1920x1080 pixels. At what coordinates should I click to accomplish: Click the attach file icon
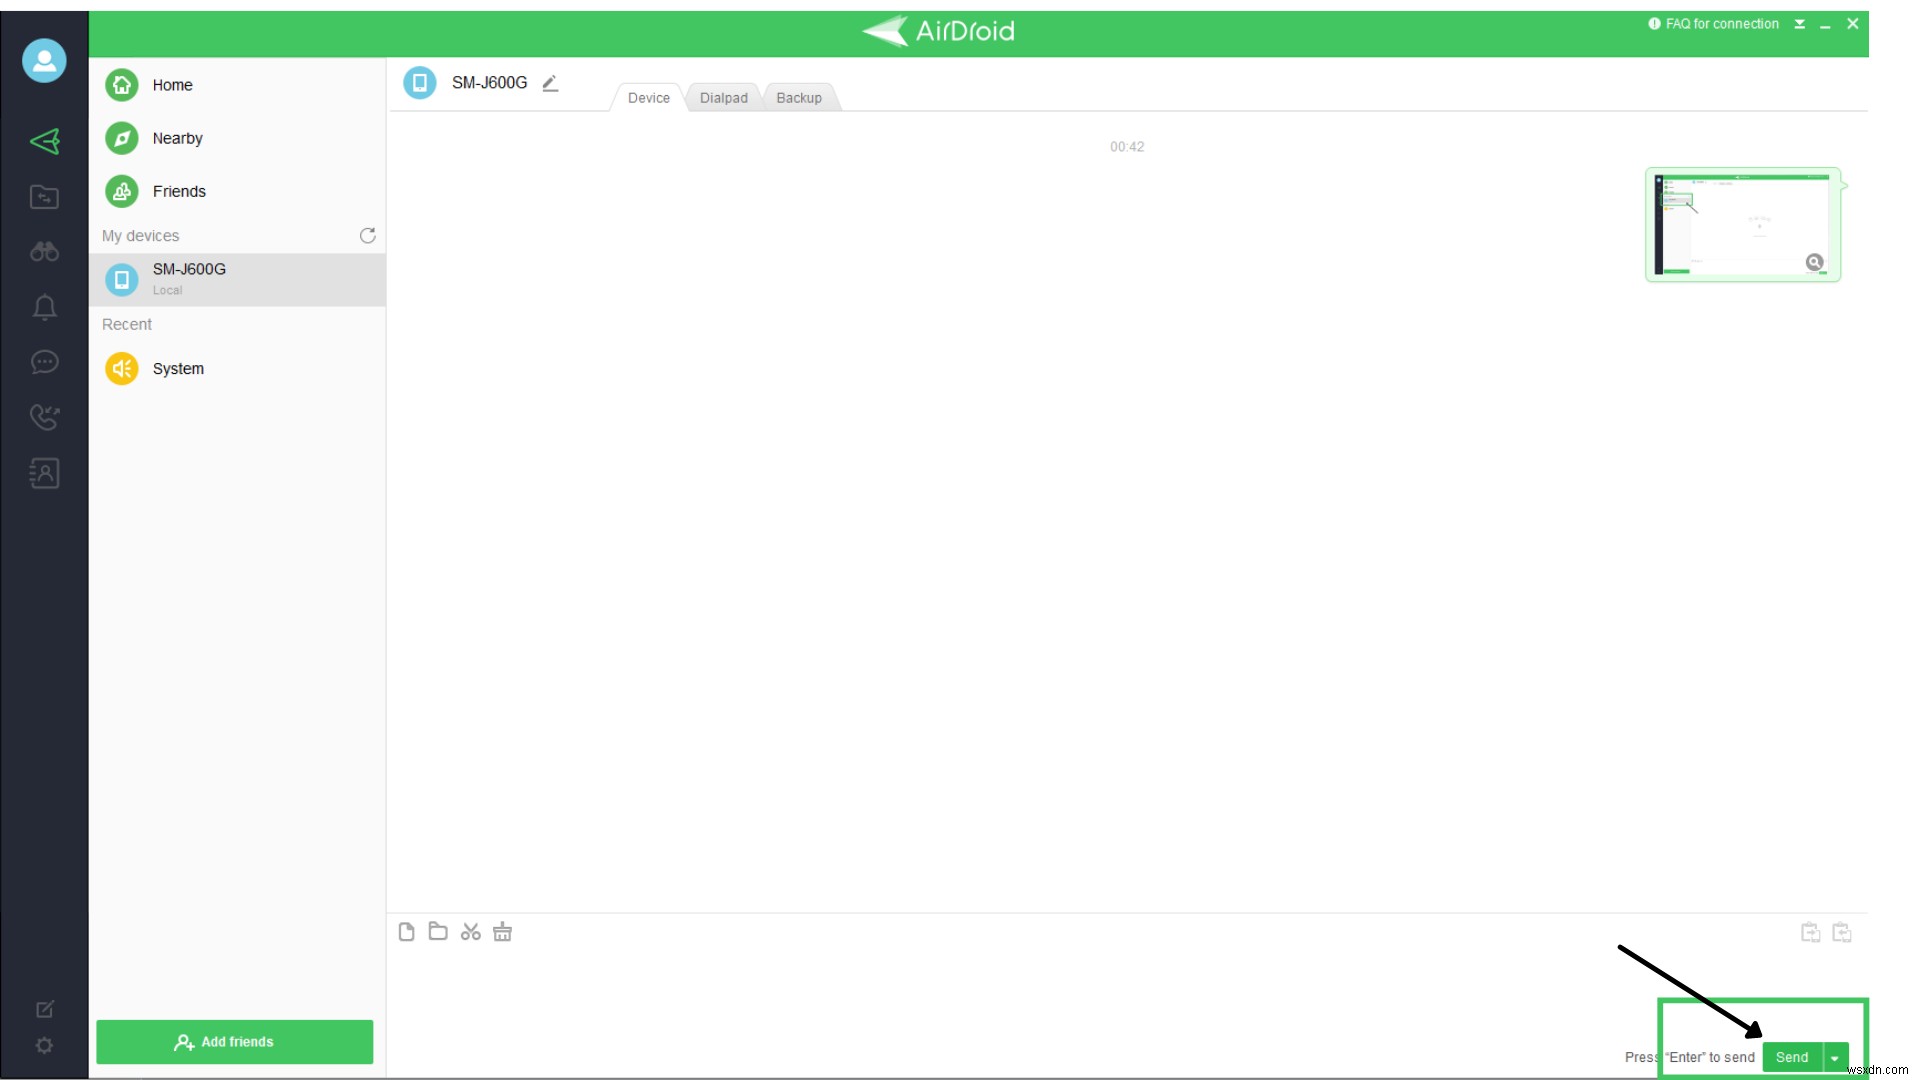pyautogui.click(x=407, y=931)
